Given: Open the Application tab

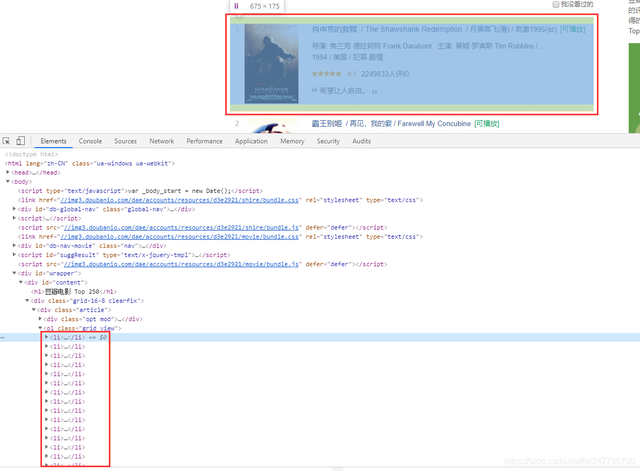Looking at the screenshot, I should pyautogui.click(x=251, y=141).
